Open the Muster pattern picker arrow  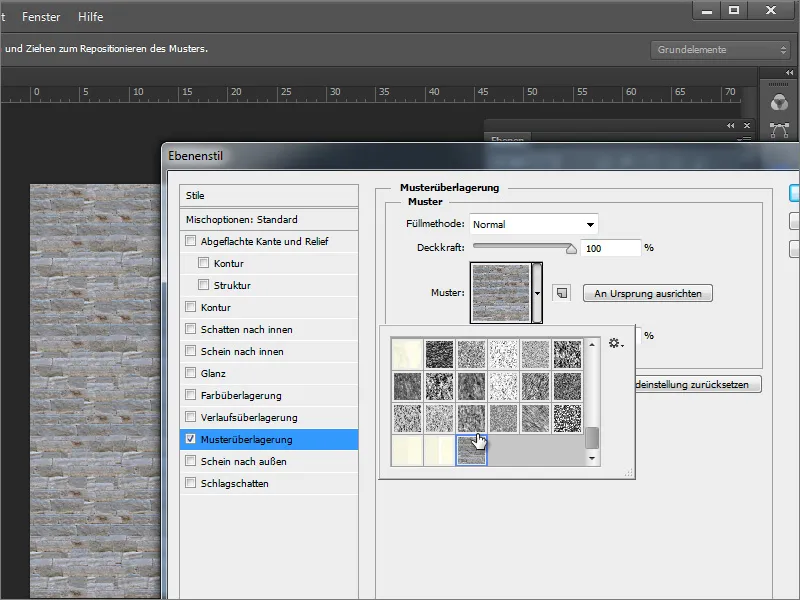point(537,293)
